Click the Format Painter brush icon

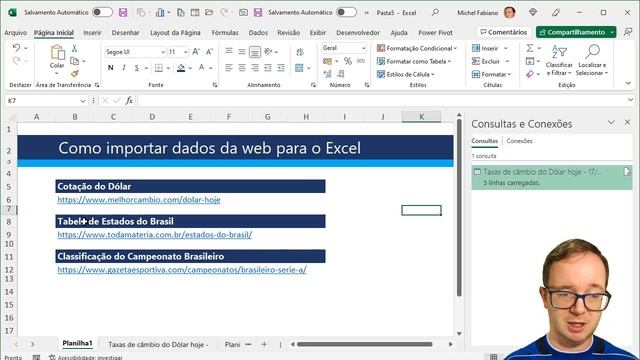coord(74,74)
